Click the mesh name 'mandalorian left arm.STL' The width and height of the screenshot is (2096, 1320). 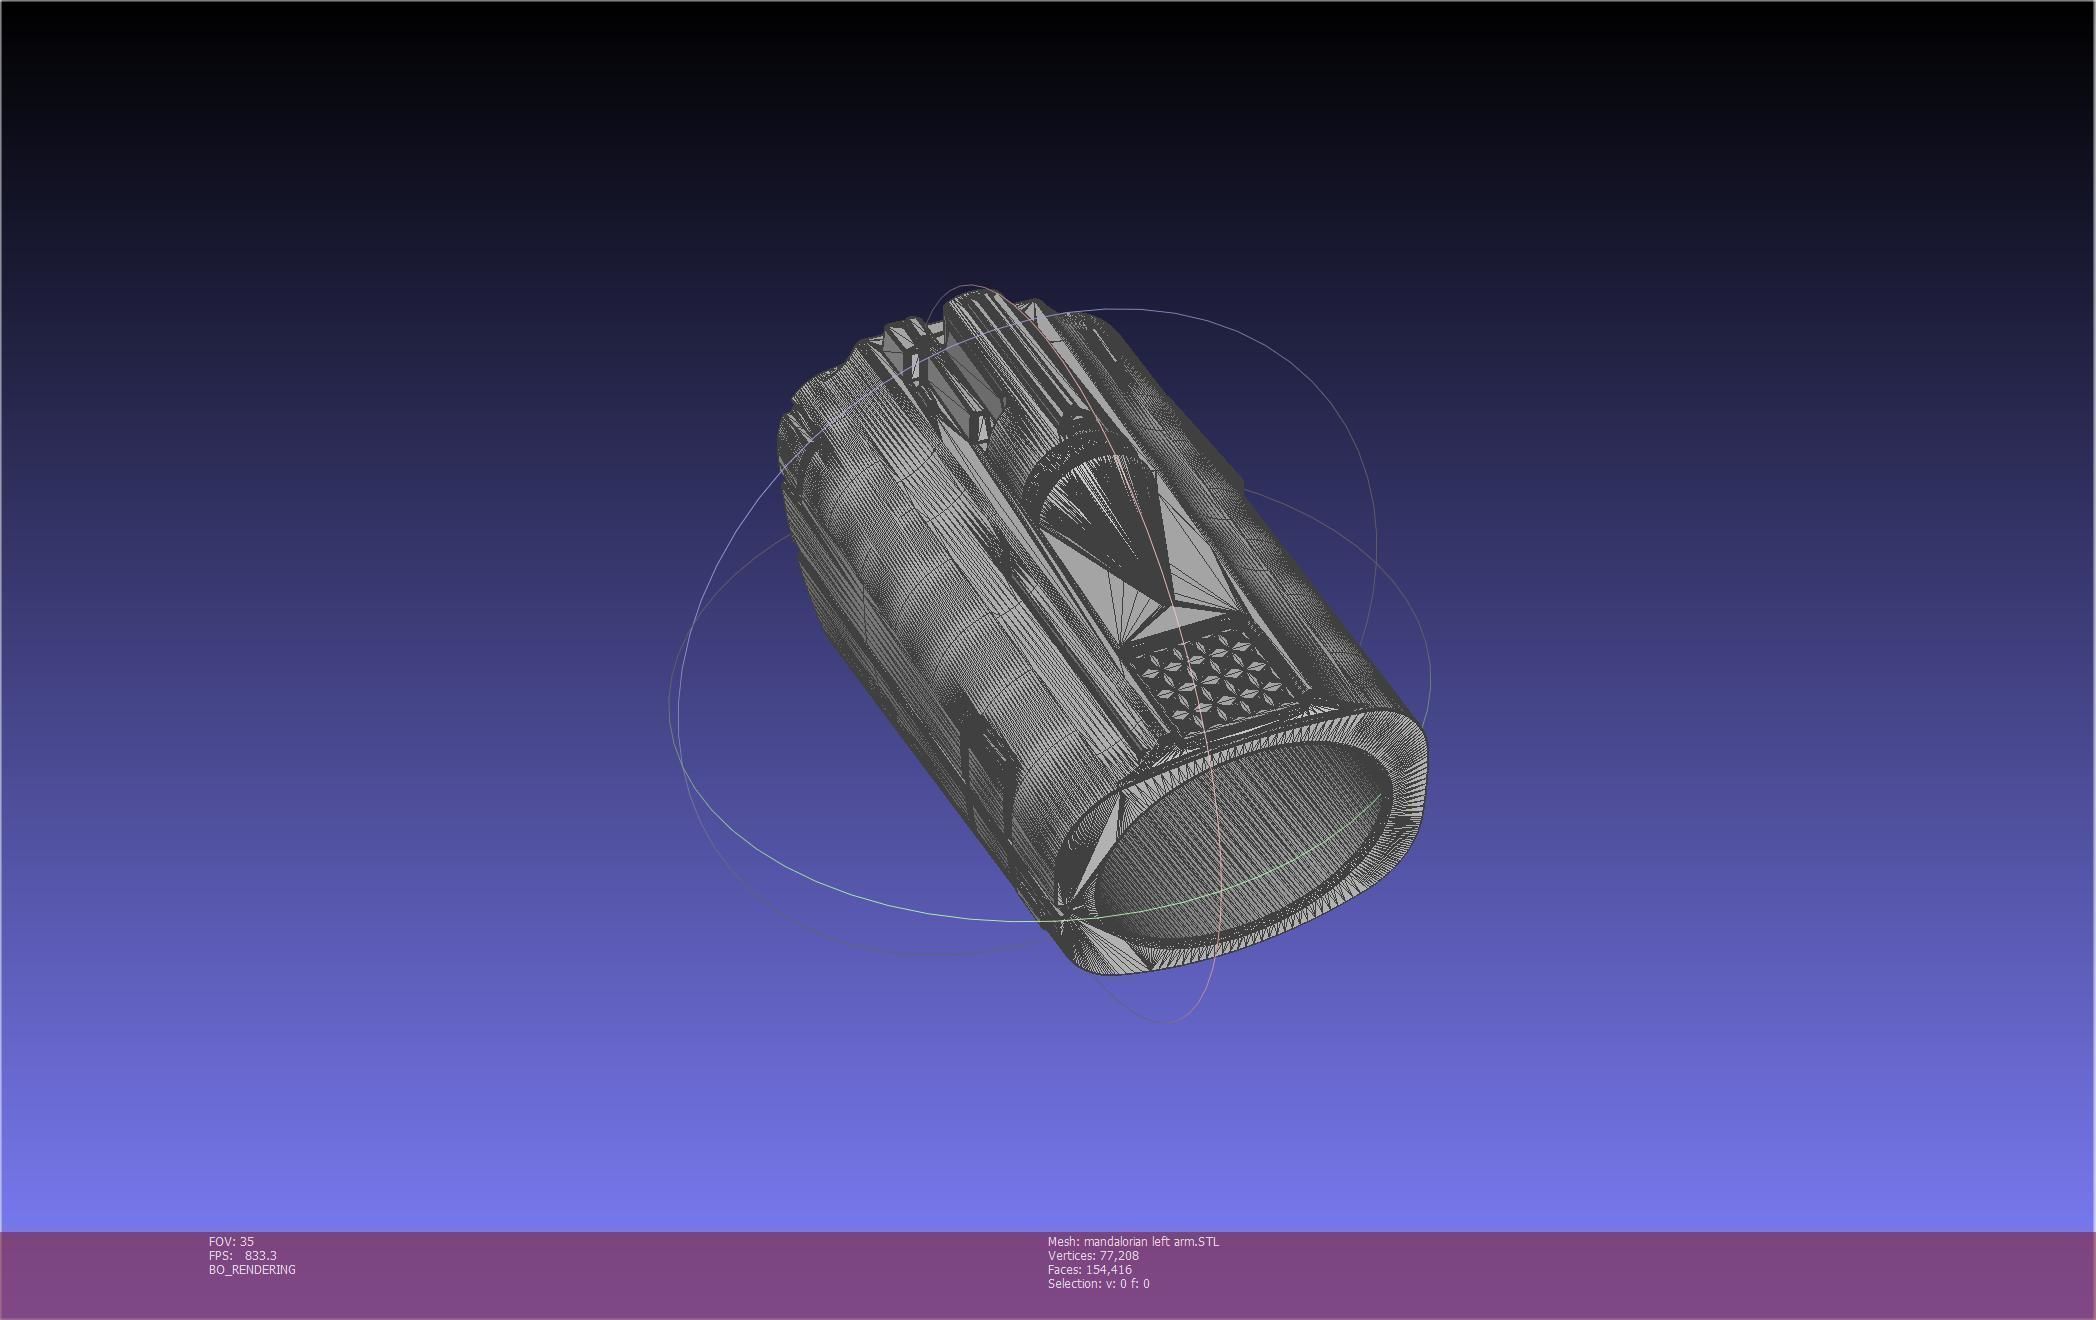click(1151, 1241)
